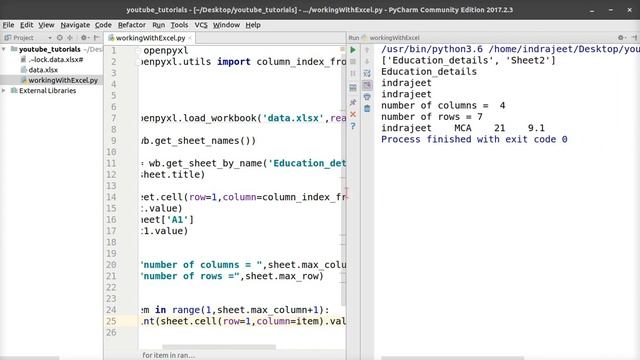
Task: Select the youtube_tutorials root folder
Action: pos(49,49)
